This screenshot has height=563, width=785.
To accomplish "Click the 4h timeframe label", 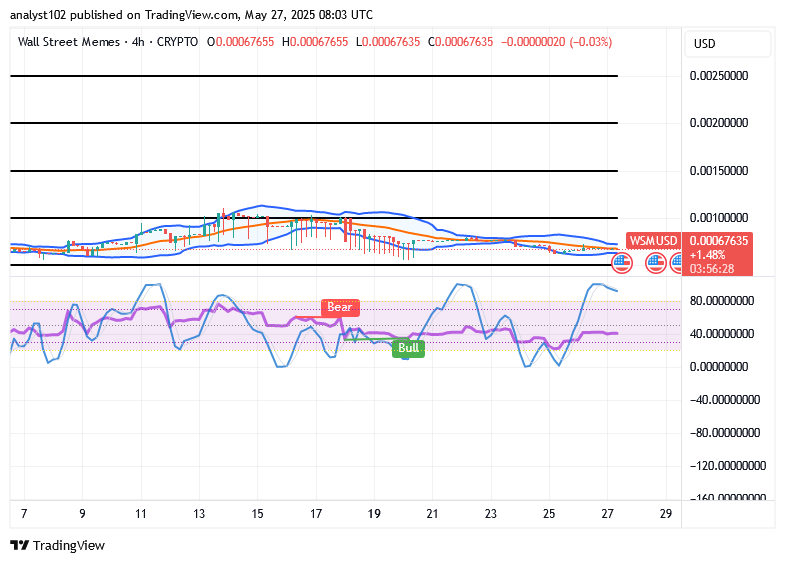I will (x=138, y=42).
